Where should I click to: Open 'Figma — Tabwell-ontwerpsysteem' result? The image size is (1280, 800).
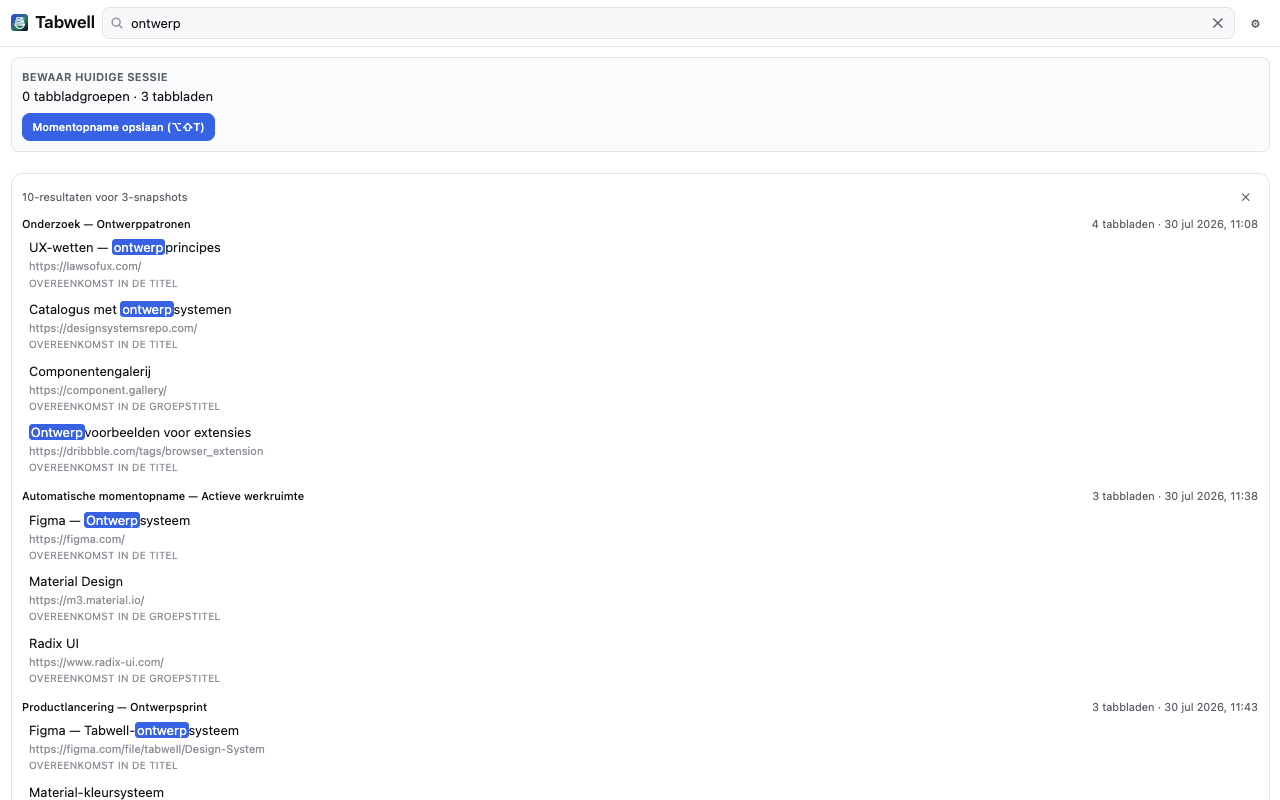click(x=134, y=731)
